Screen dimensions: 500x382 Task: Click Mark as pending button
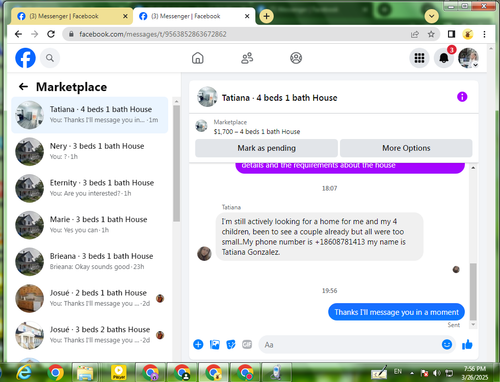(x=266, y=148)
